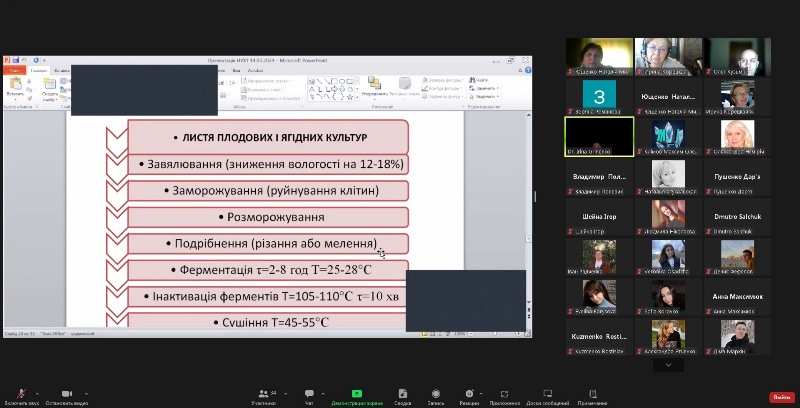Open audio options arrow beside microphone
Screen dimensions: 800x408
[37, 394]
